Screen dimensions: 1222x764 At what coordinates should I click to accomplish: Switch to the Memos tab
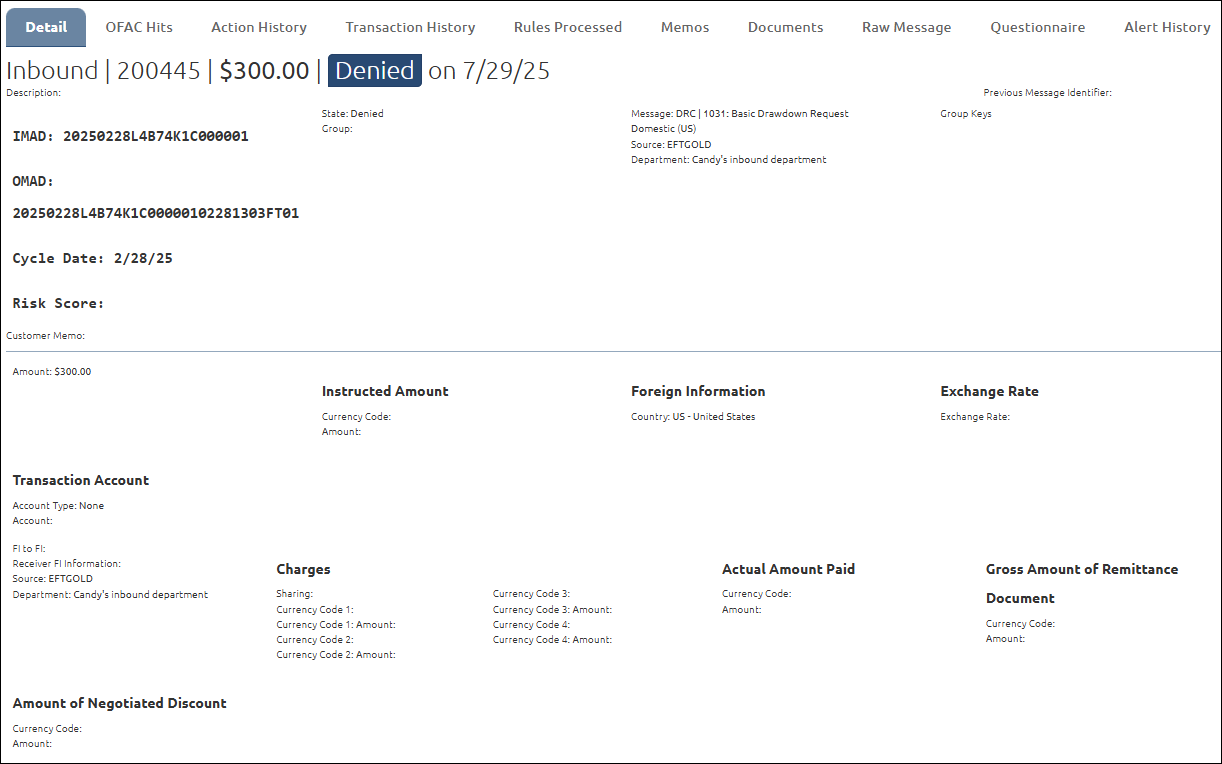click(x=684, y=27)
